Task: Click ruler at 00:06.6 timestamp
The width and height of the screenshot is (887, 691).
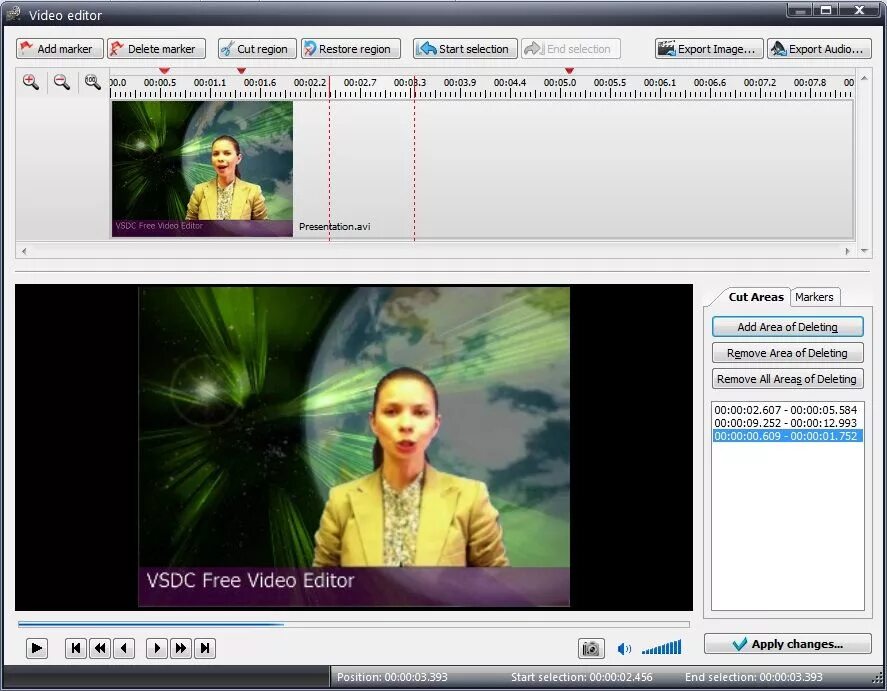Action: click(709, 83)
